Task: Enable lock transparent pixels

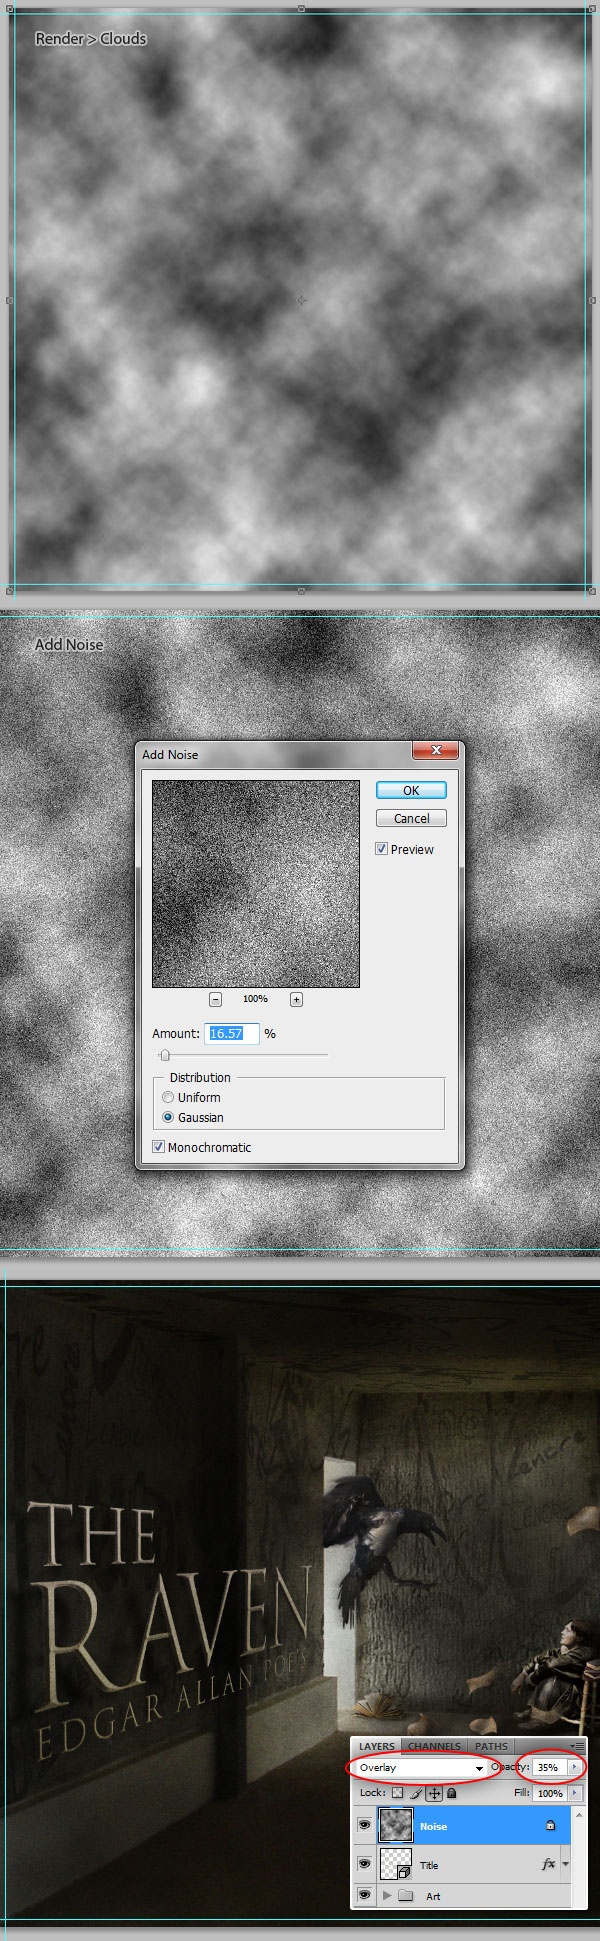Action: click(398, 1793)
